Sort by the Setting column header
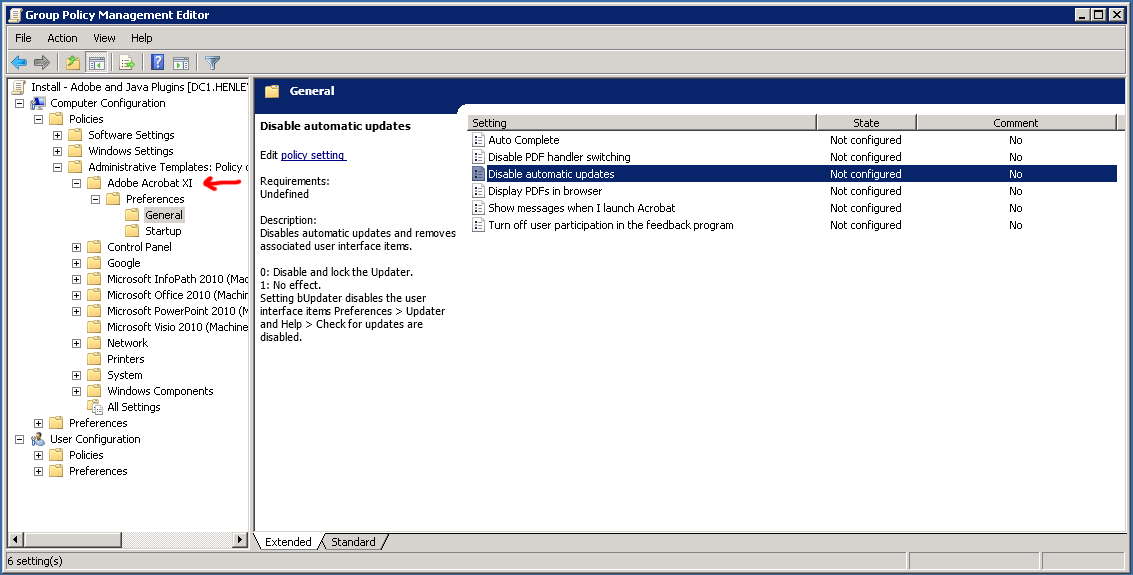This screenshot has width=1133, height=575. (642, 123)
